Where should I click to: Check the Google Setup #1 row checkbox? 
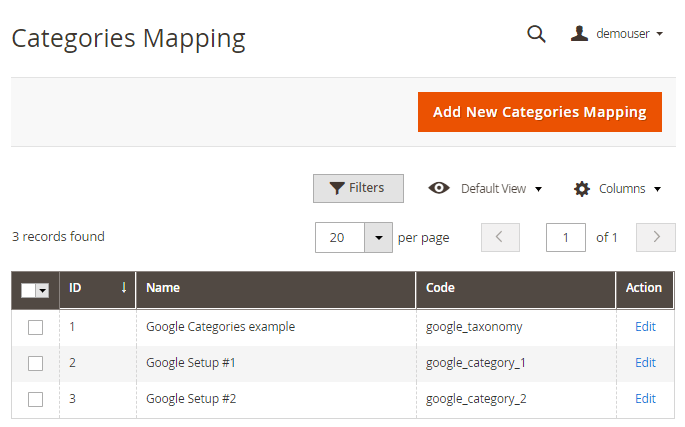point(36,363)
